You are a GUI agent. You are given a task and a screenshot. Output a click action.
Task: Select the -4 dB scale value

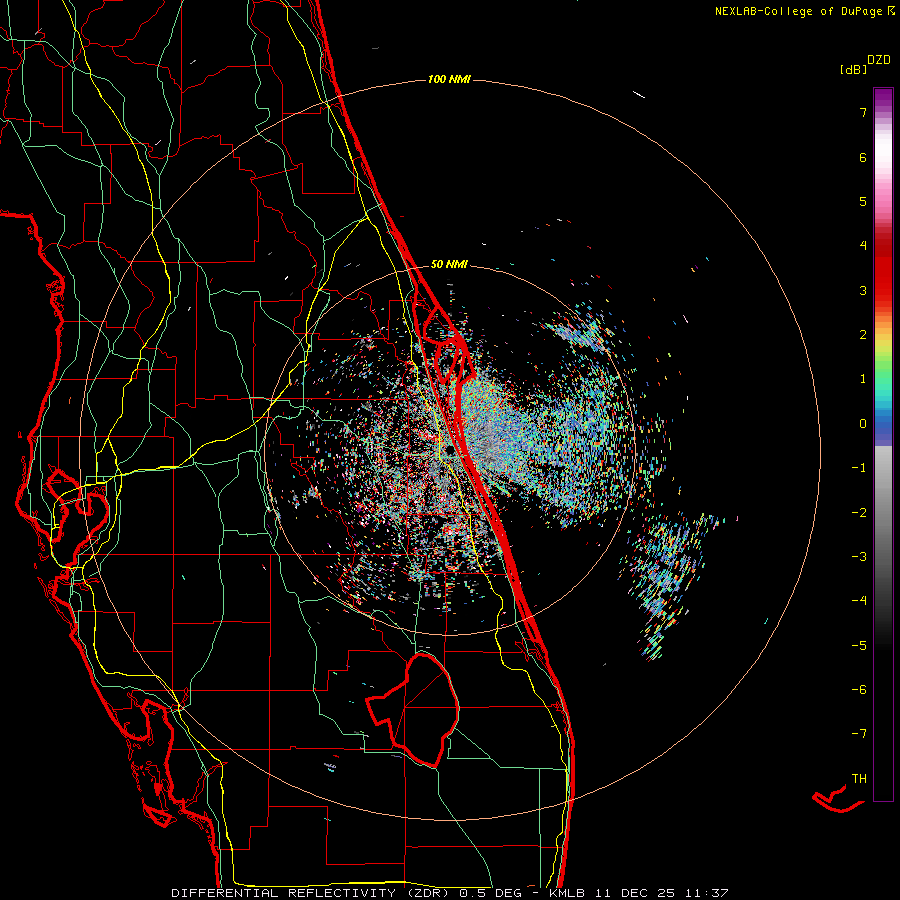pos(859,600)
